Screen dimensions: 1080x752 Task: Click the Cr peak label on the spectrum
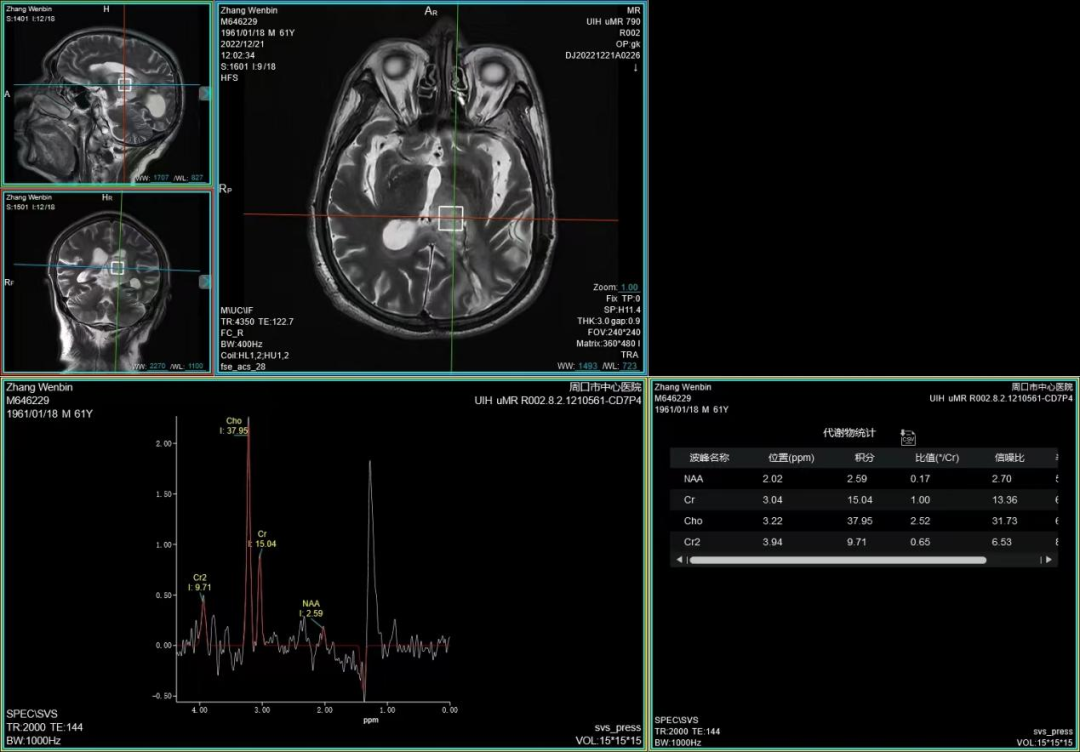(262, 539)
